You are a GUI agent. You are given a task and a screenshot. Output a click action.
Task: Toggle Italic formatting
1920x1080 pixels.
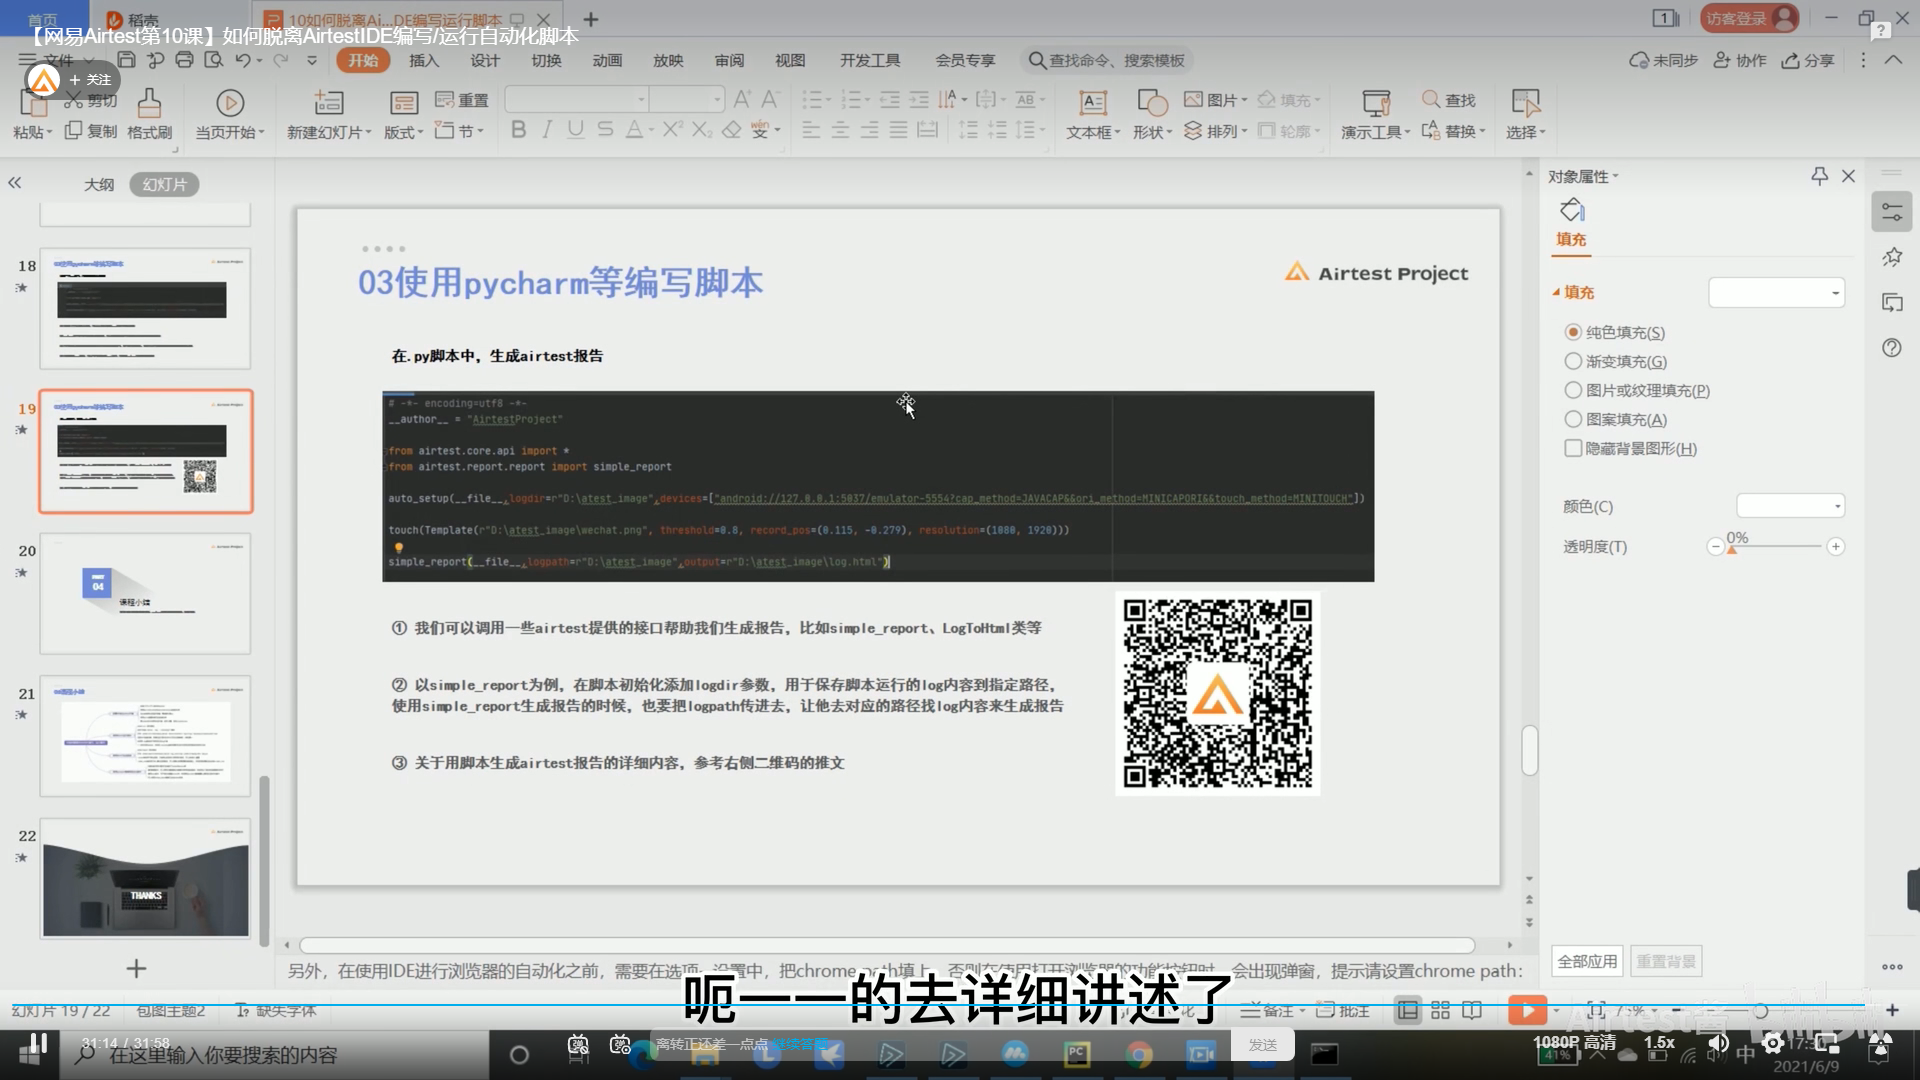(x=547, y=130)
